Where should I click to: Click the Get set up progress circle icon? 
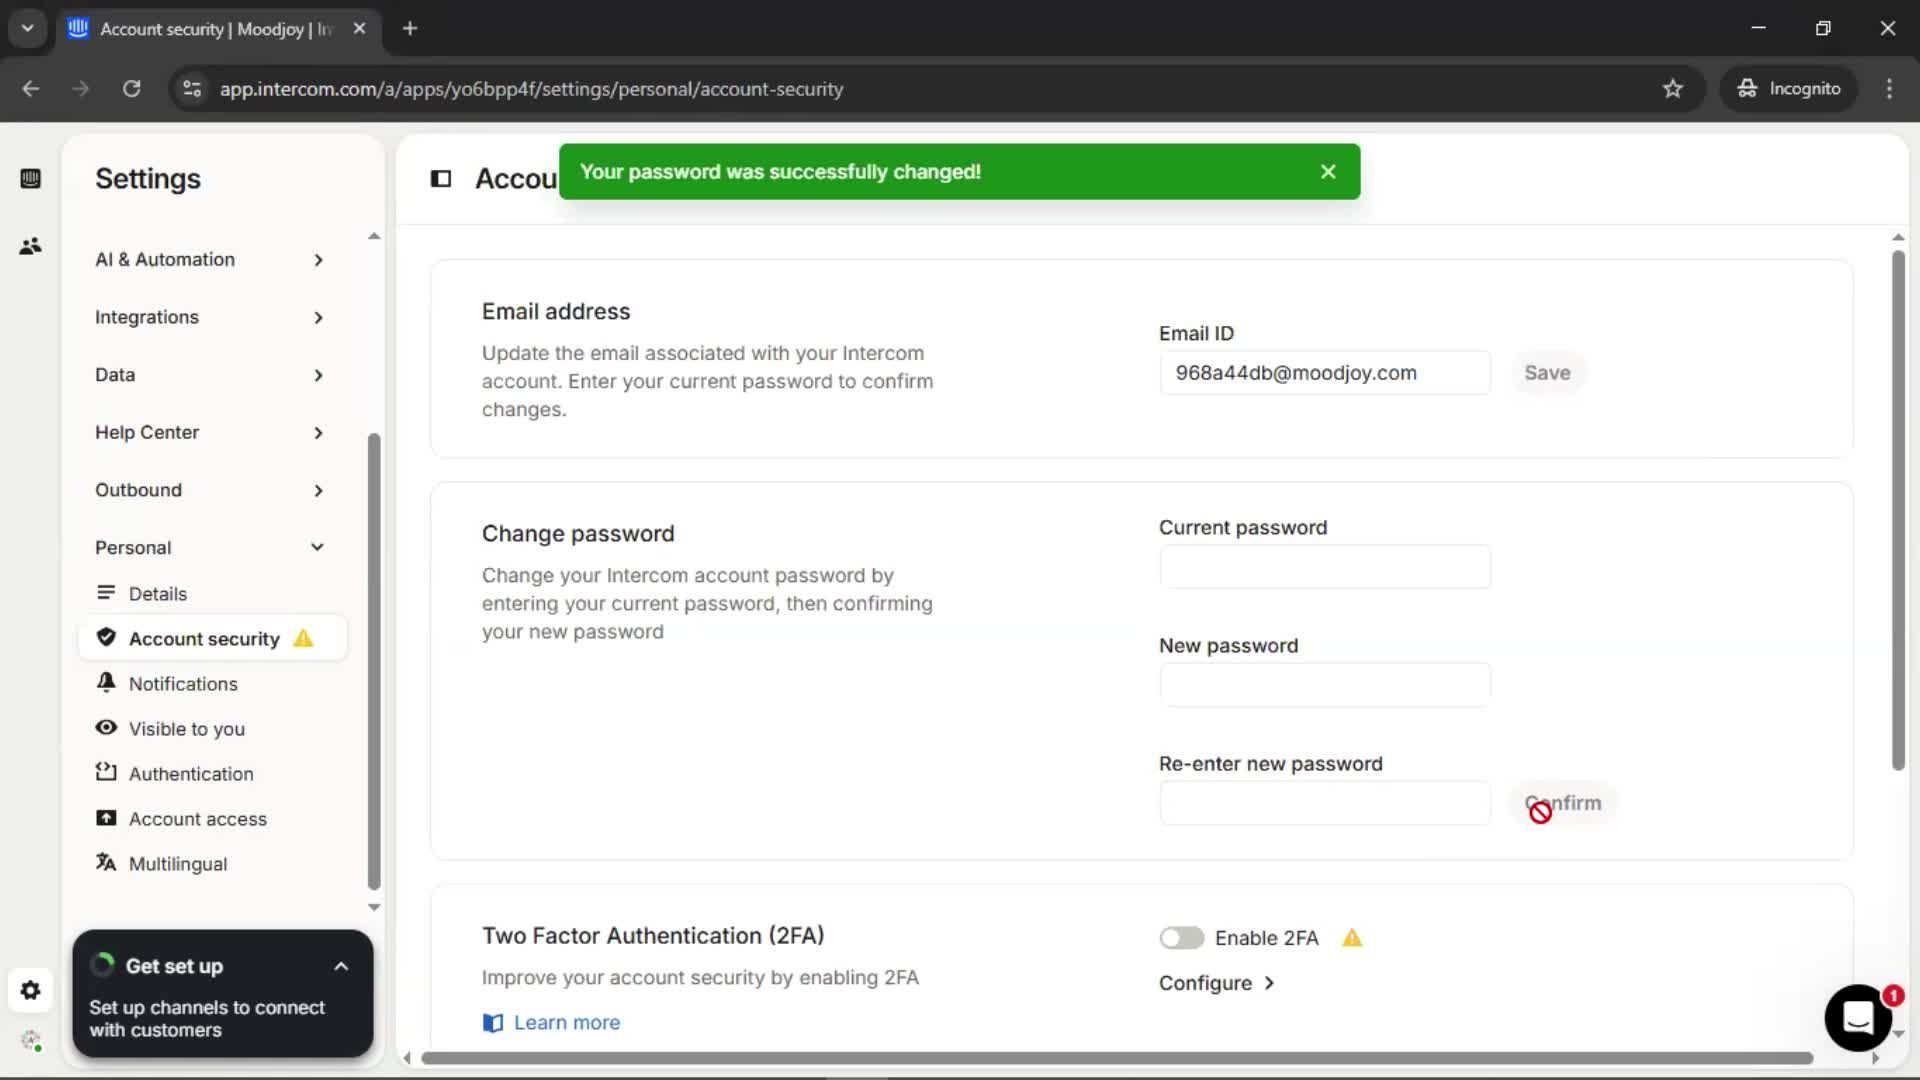[102, 965]
